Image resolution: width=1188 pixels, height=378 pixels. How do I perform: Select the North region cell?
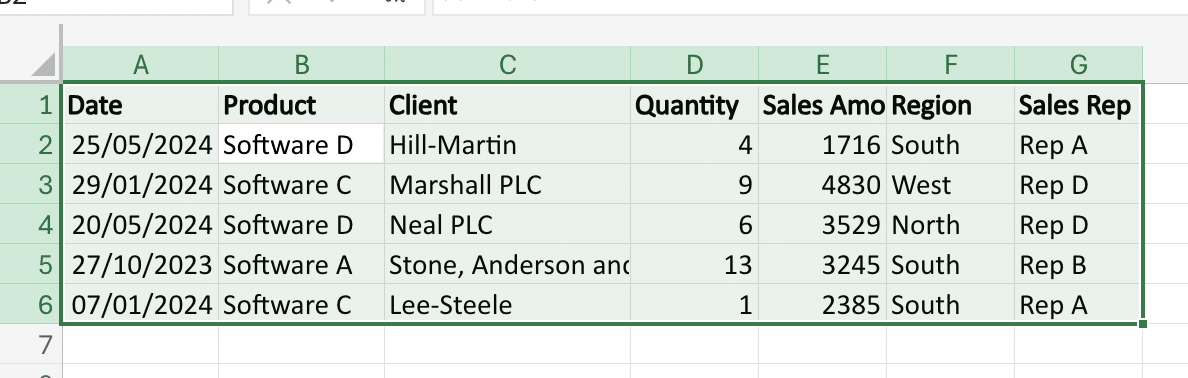click(950, 225)
